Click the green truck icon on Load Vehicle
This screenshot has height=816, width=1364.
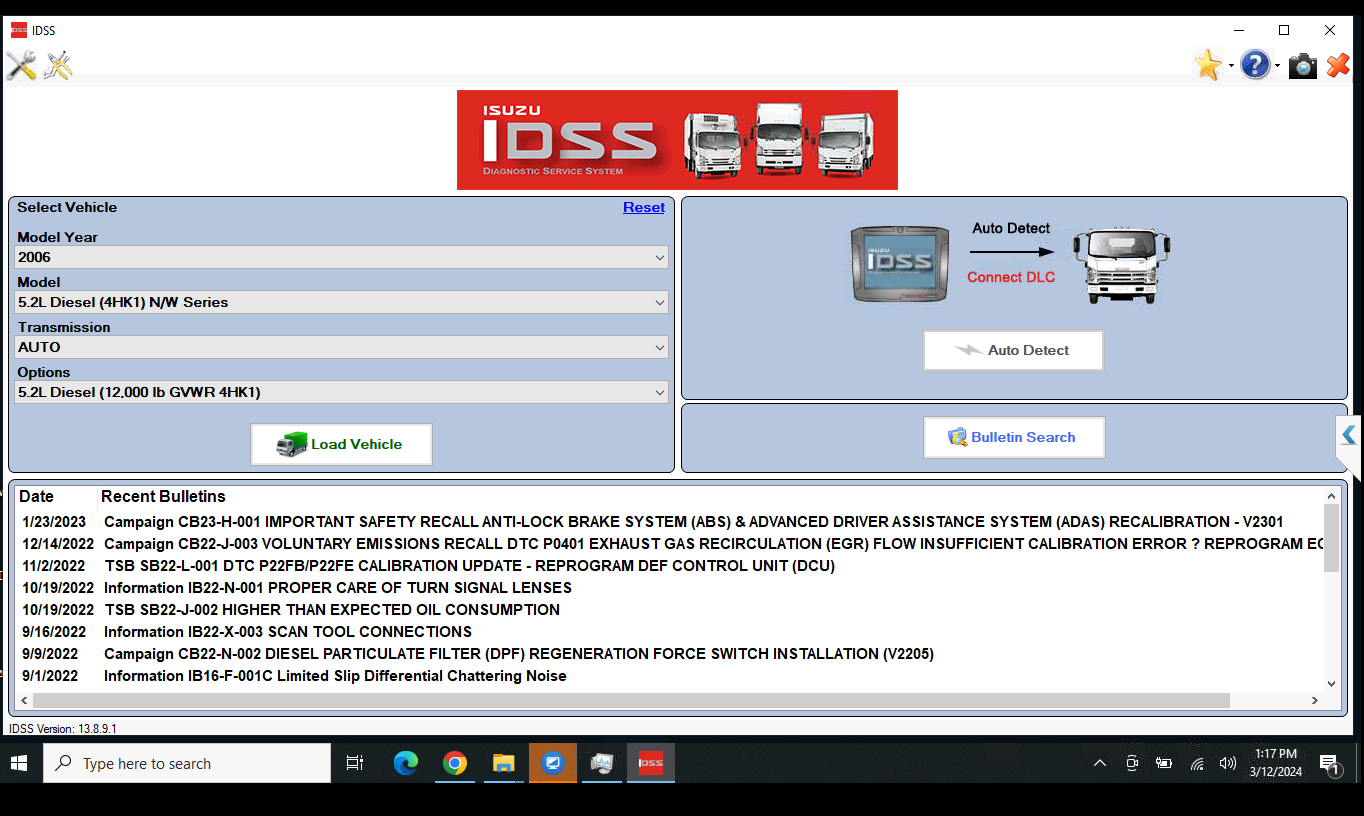click(x=292, y=443)
